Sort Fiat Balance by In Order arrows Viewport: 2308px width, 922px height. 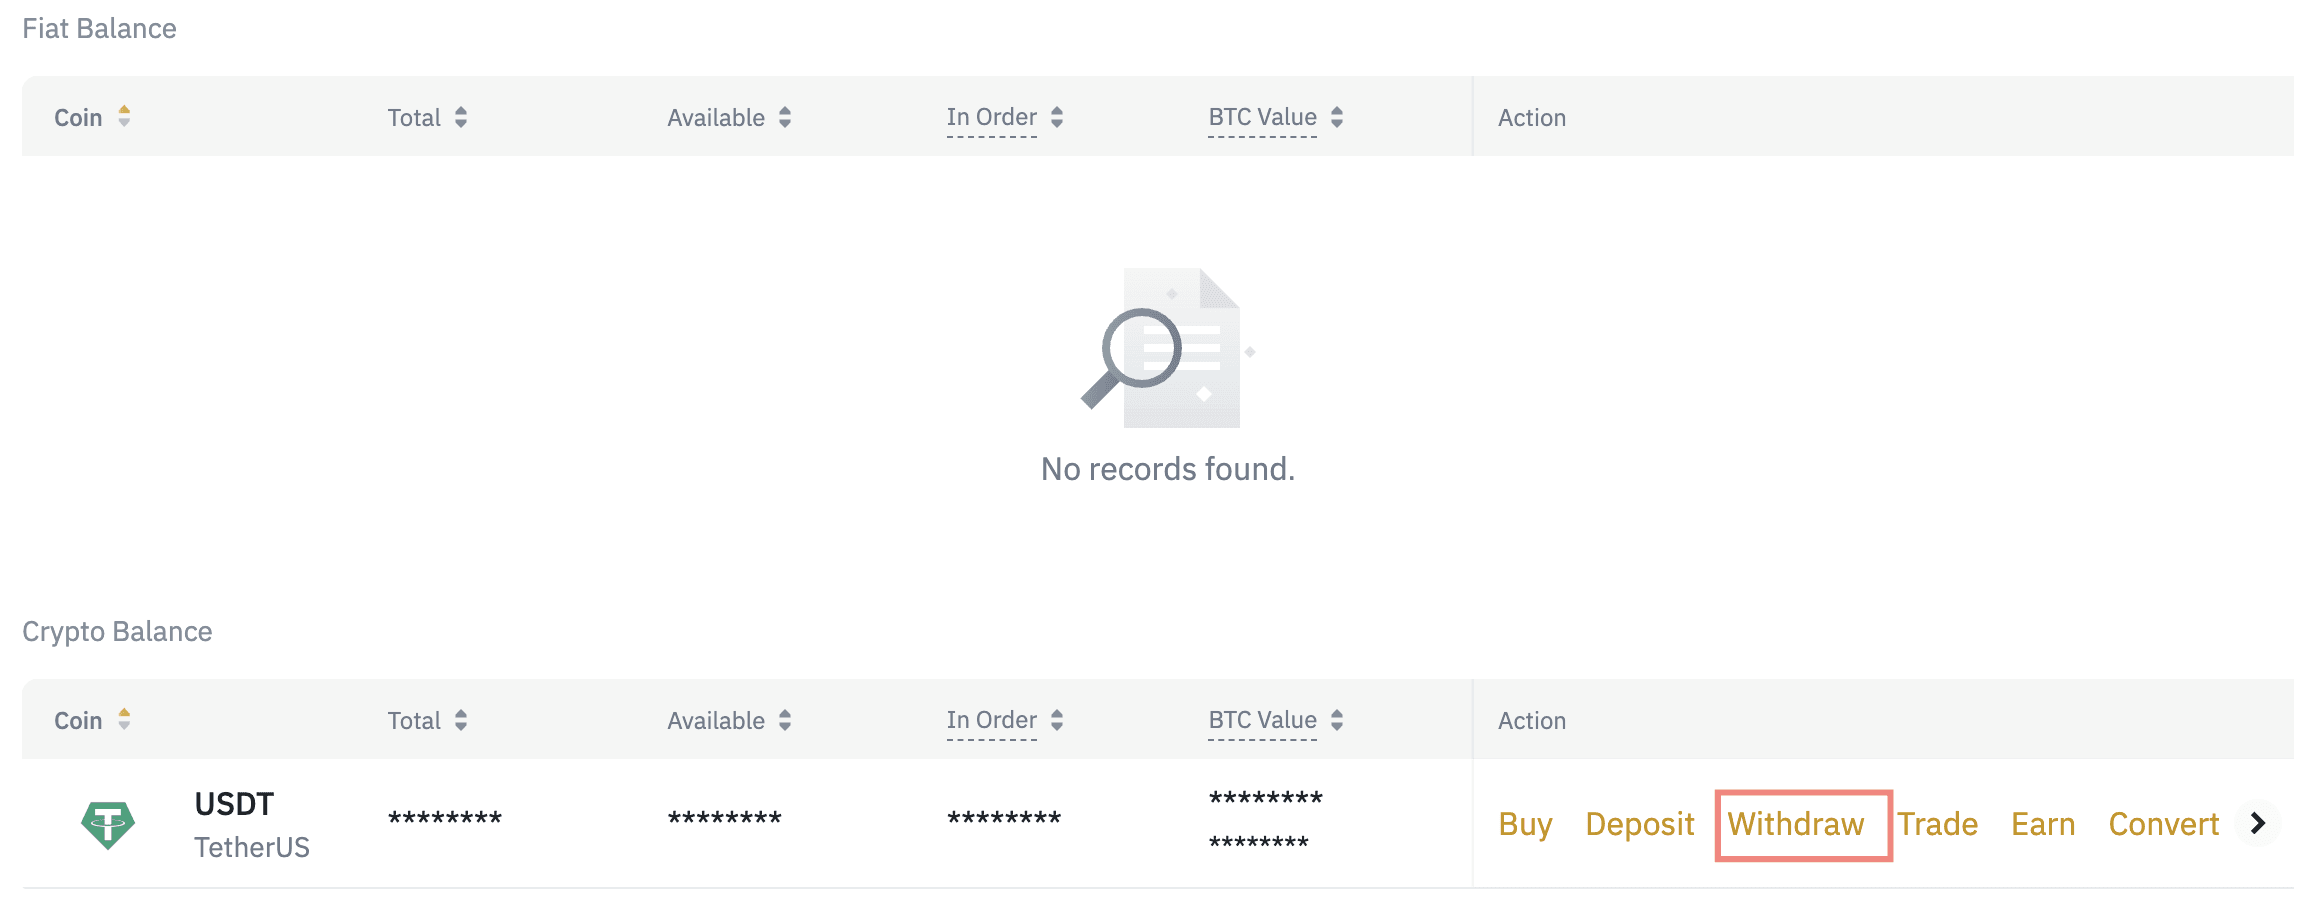pos(1057,118)
